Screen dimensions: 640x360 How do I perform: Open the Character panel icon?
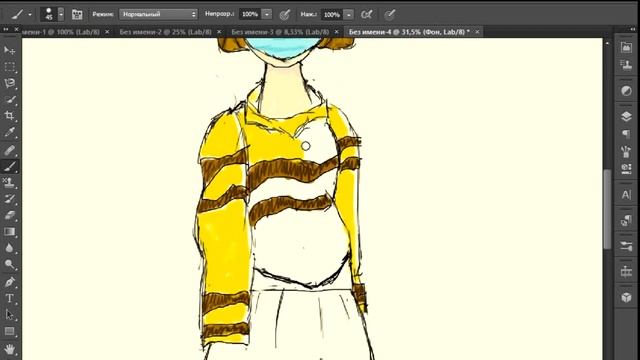pyautogui.click(x=626, y=195)
